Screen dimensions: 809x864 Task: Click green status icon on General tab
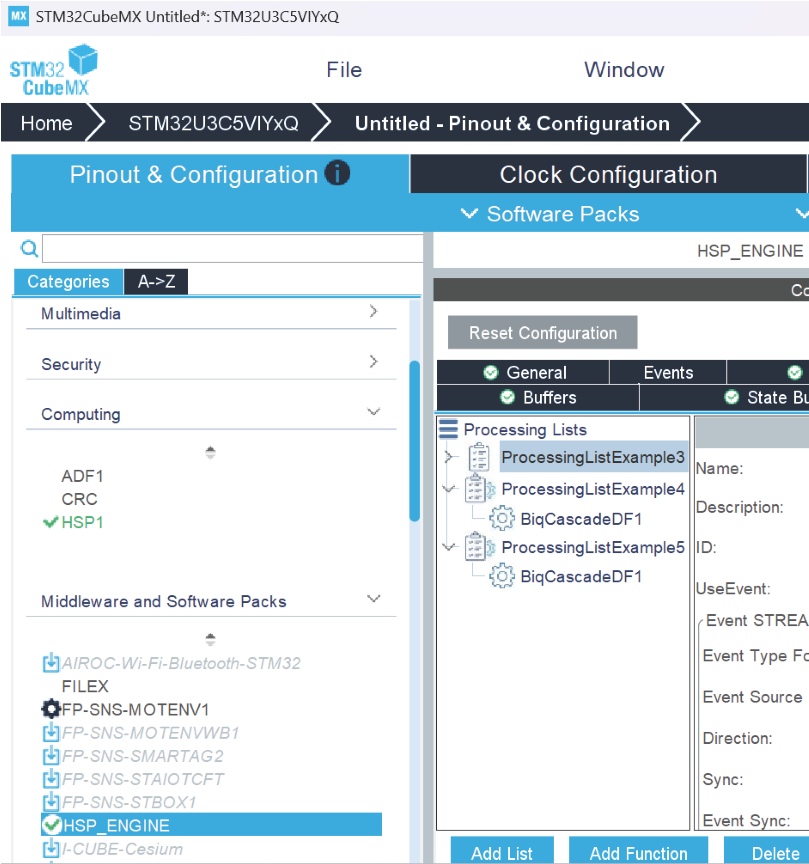(x=490, y=372)
